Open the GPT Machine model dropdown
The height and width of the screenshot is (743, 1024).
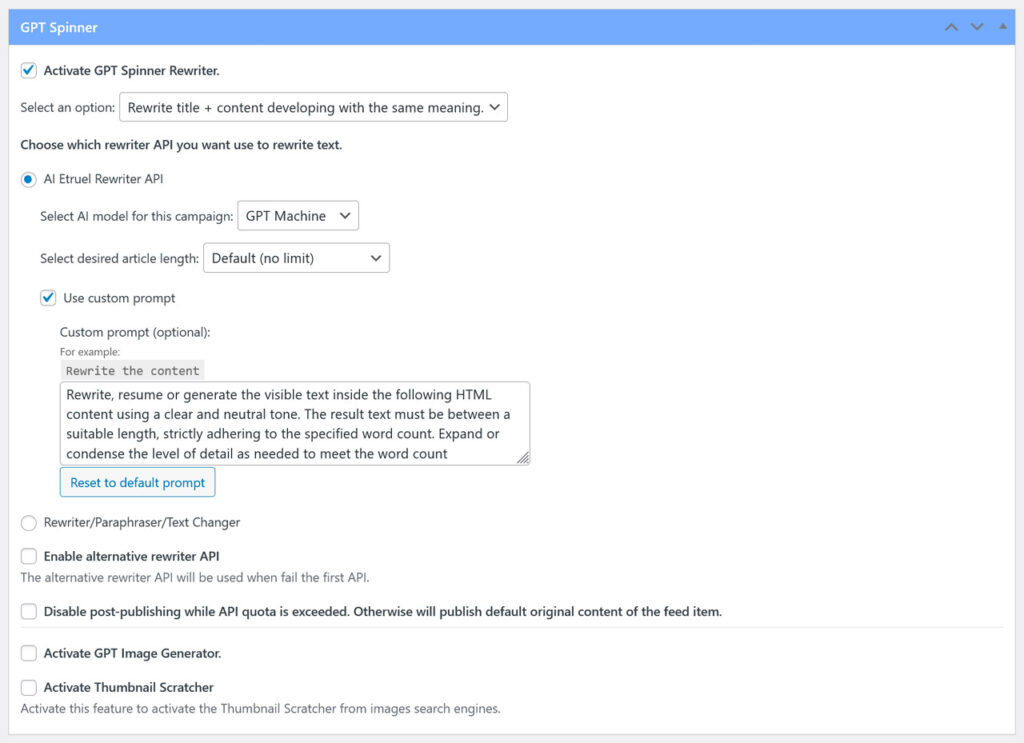point(297,216)
